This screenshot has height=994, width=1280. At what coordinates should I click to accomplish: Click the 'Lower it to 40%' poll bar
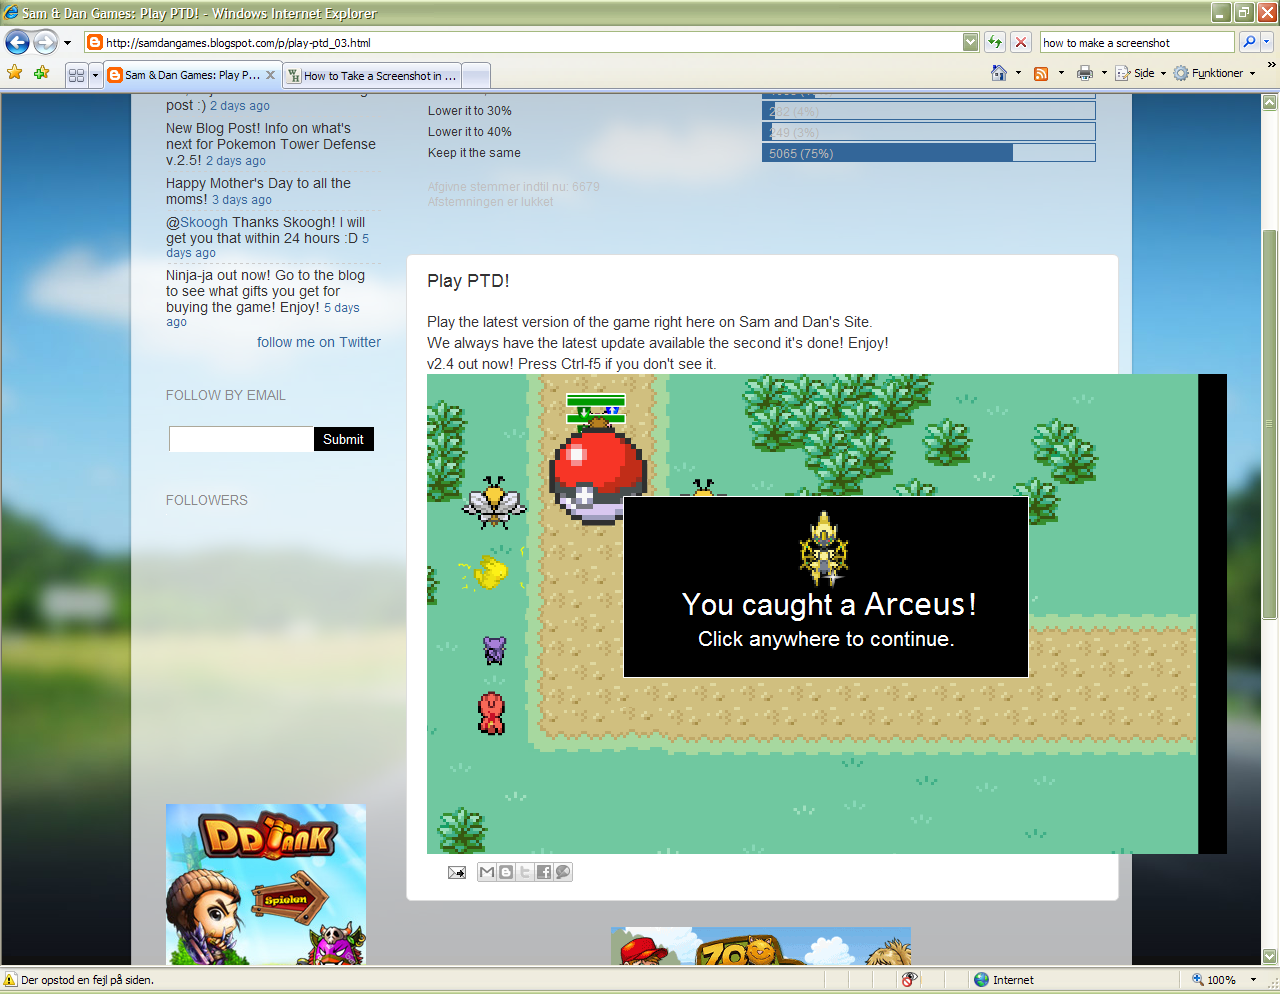click(929, 132)
